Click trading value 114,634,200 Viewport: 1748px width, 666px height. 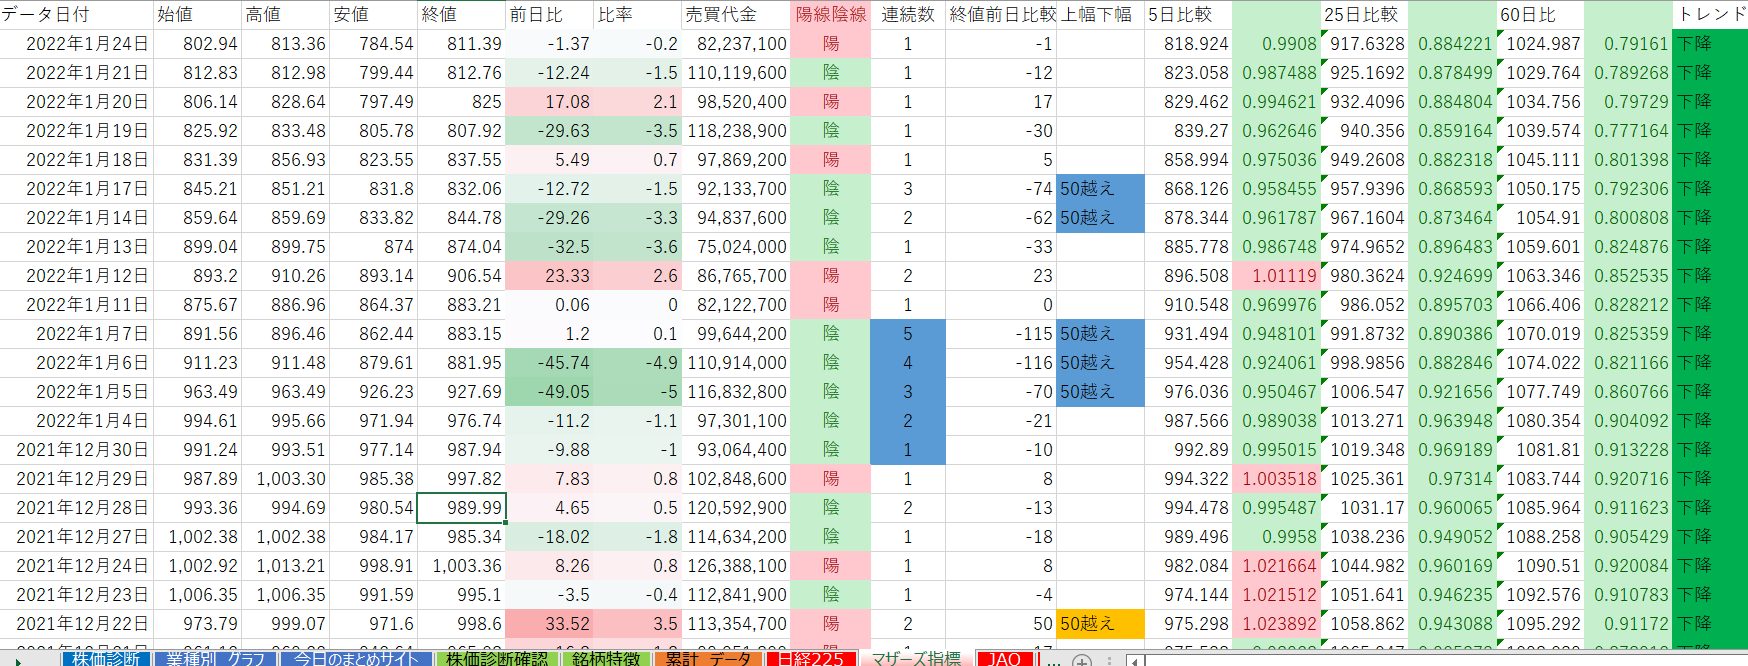(x=736, y=537)
